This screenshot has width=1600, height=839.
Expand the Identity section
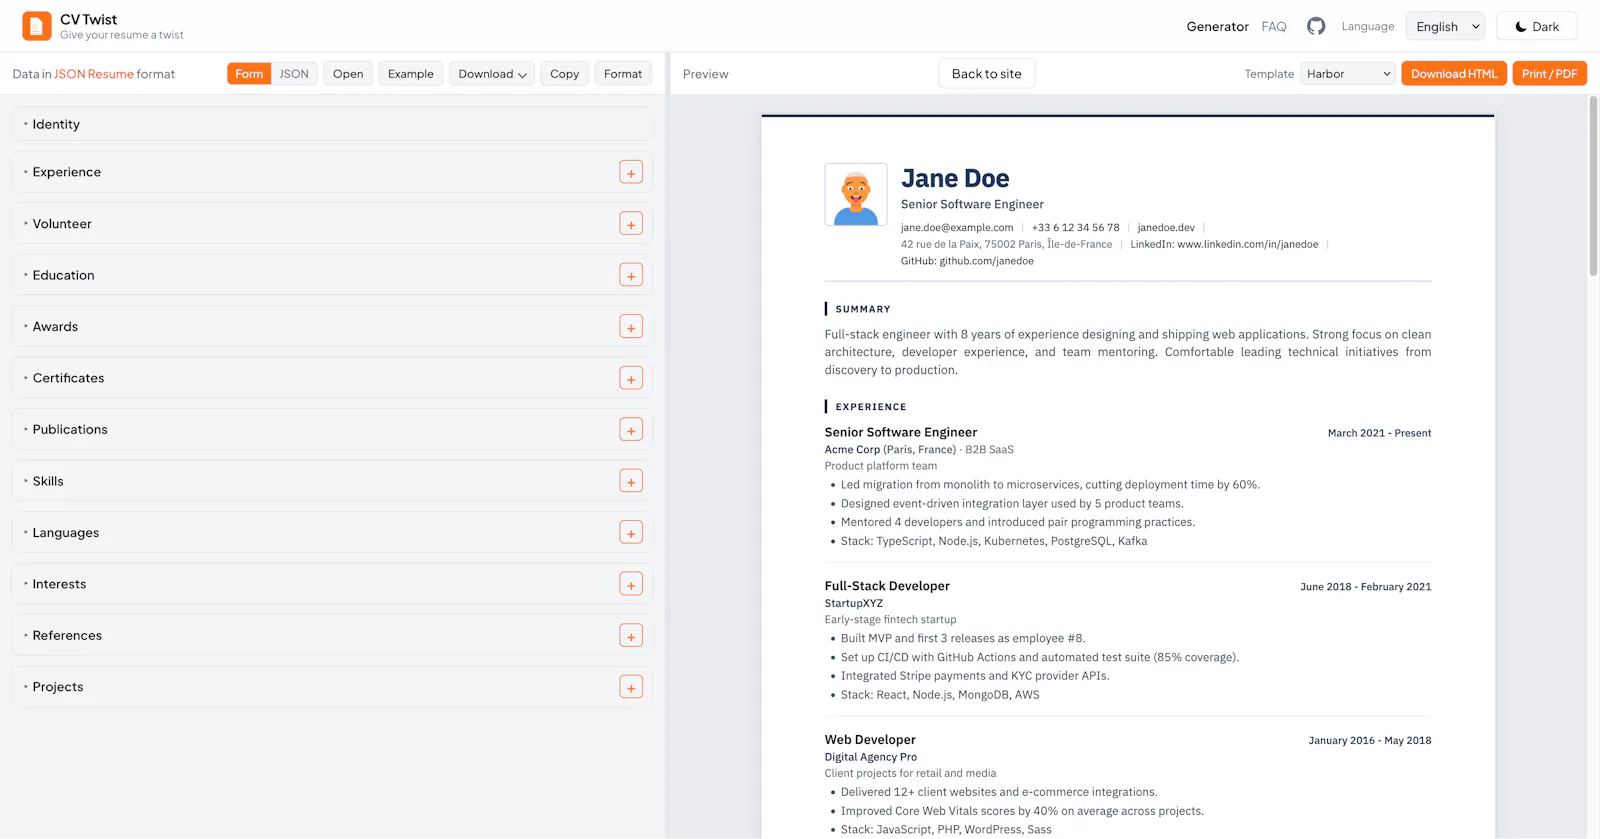coord(332,124)
